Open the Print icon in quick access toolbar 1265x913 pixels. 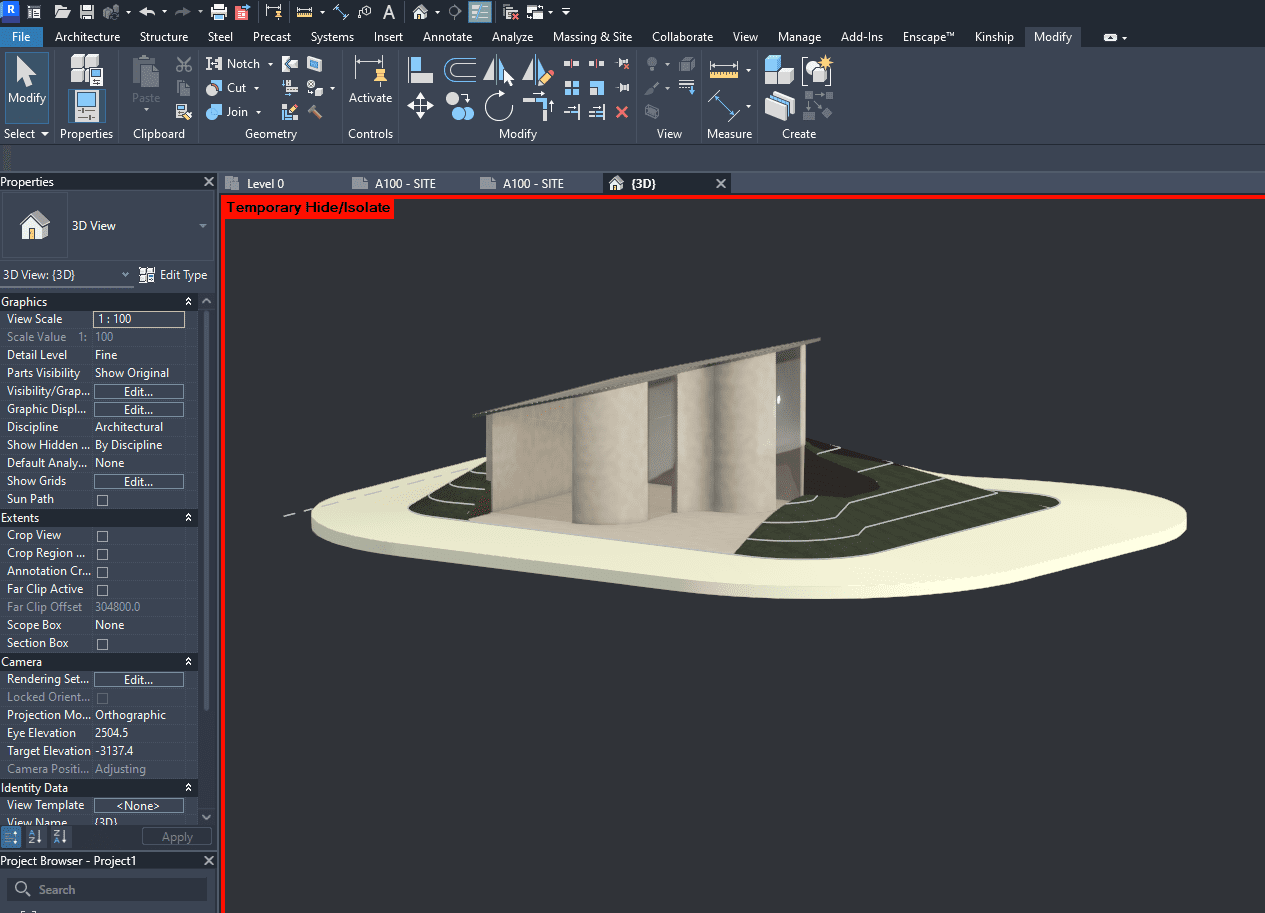coord(219,12)
